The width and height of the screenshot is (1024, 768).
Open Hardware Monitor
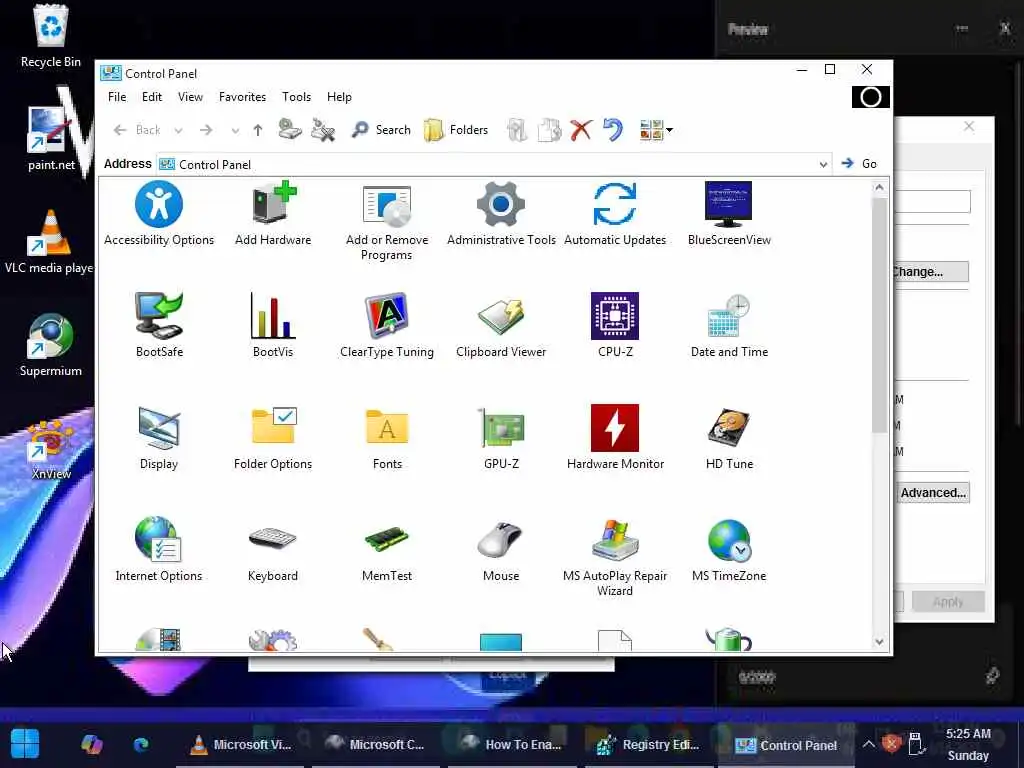click(615, 438)
